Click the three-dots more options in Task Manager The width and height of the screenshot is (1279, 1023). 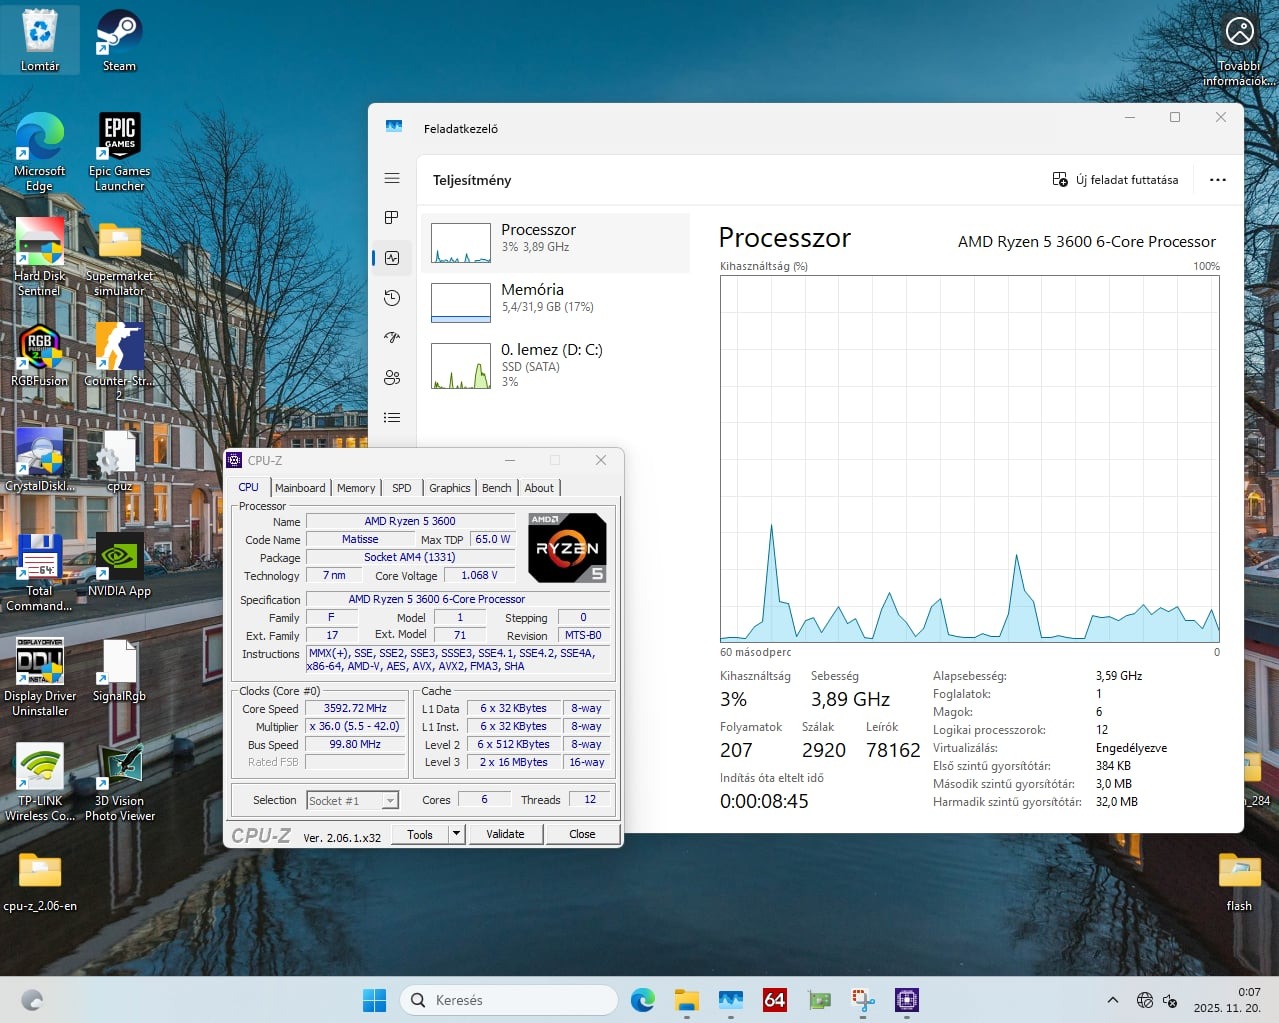click(1217, 180)
